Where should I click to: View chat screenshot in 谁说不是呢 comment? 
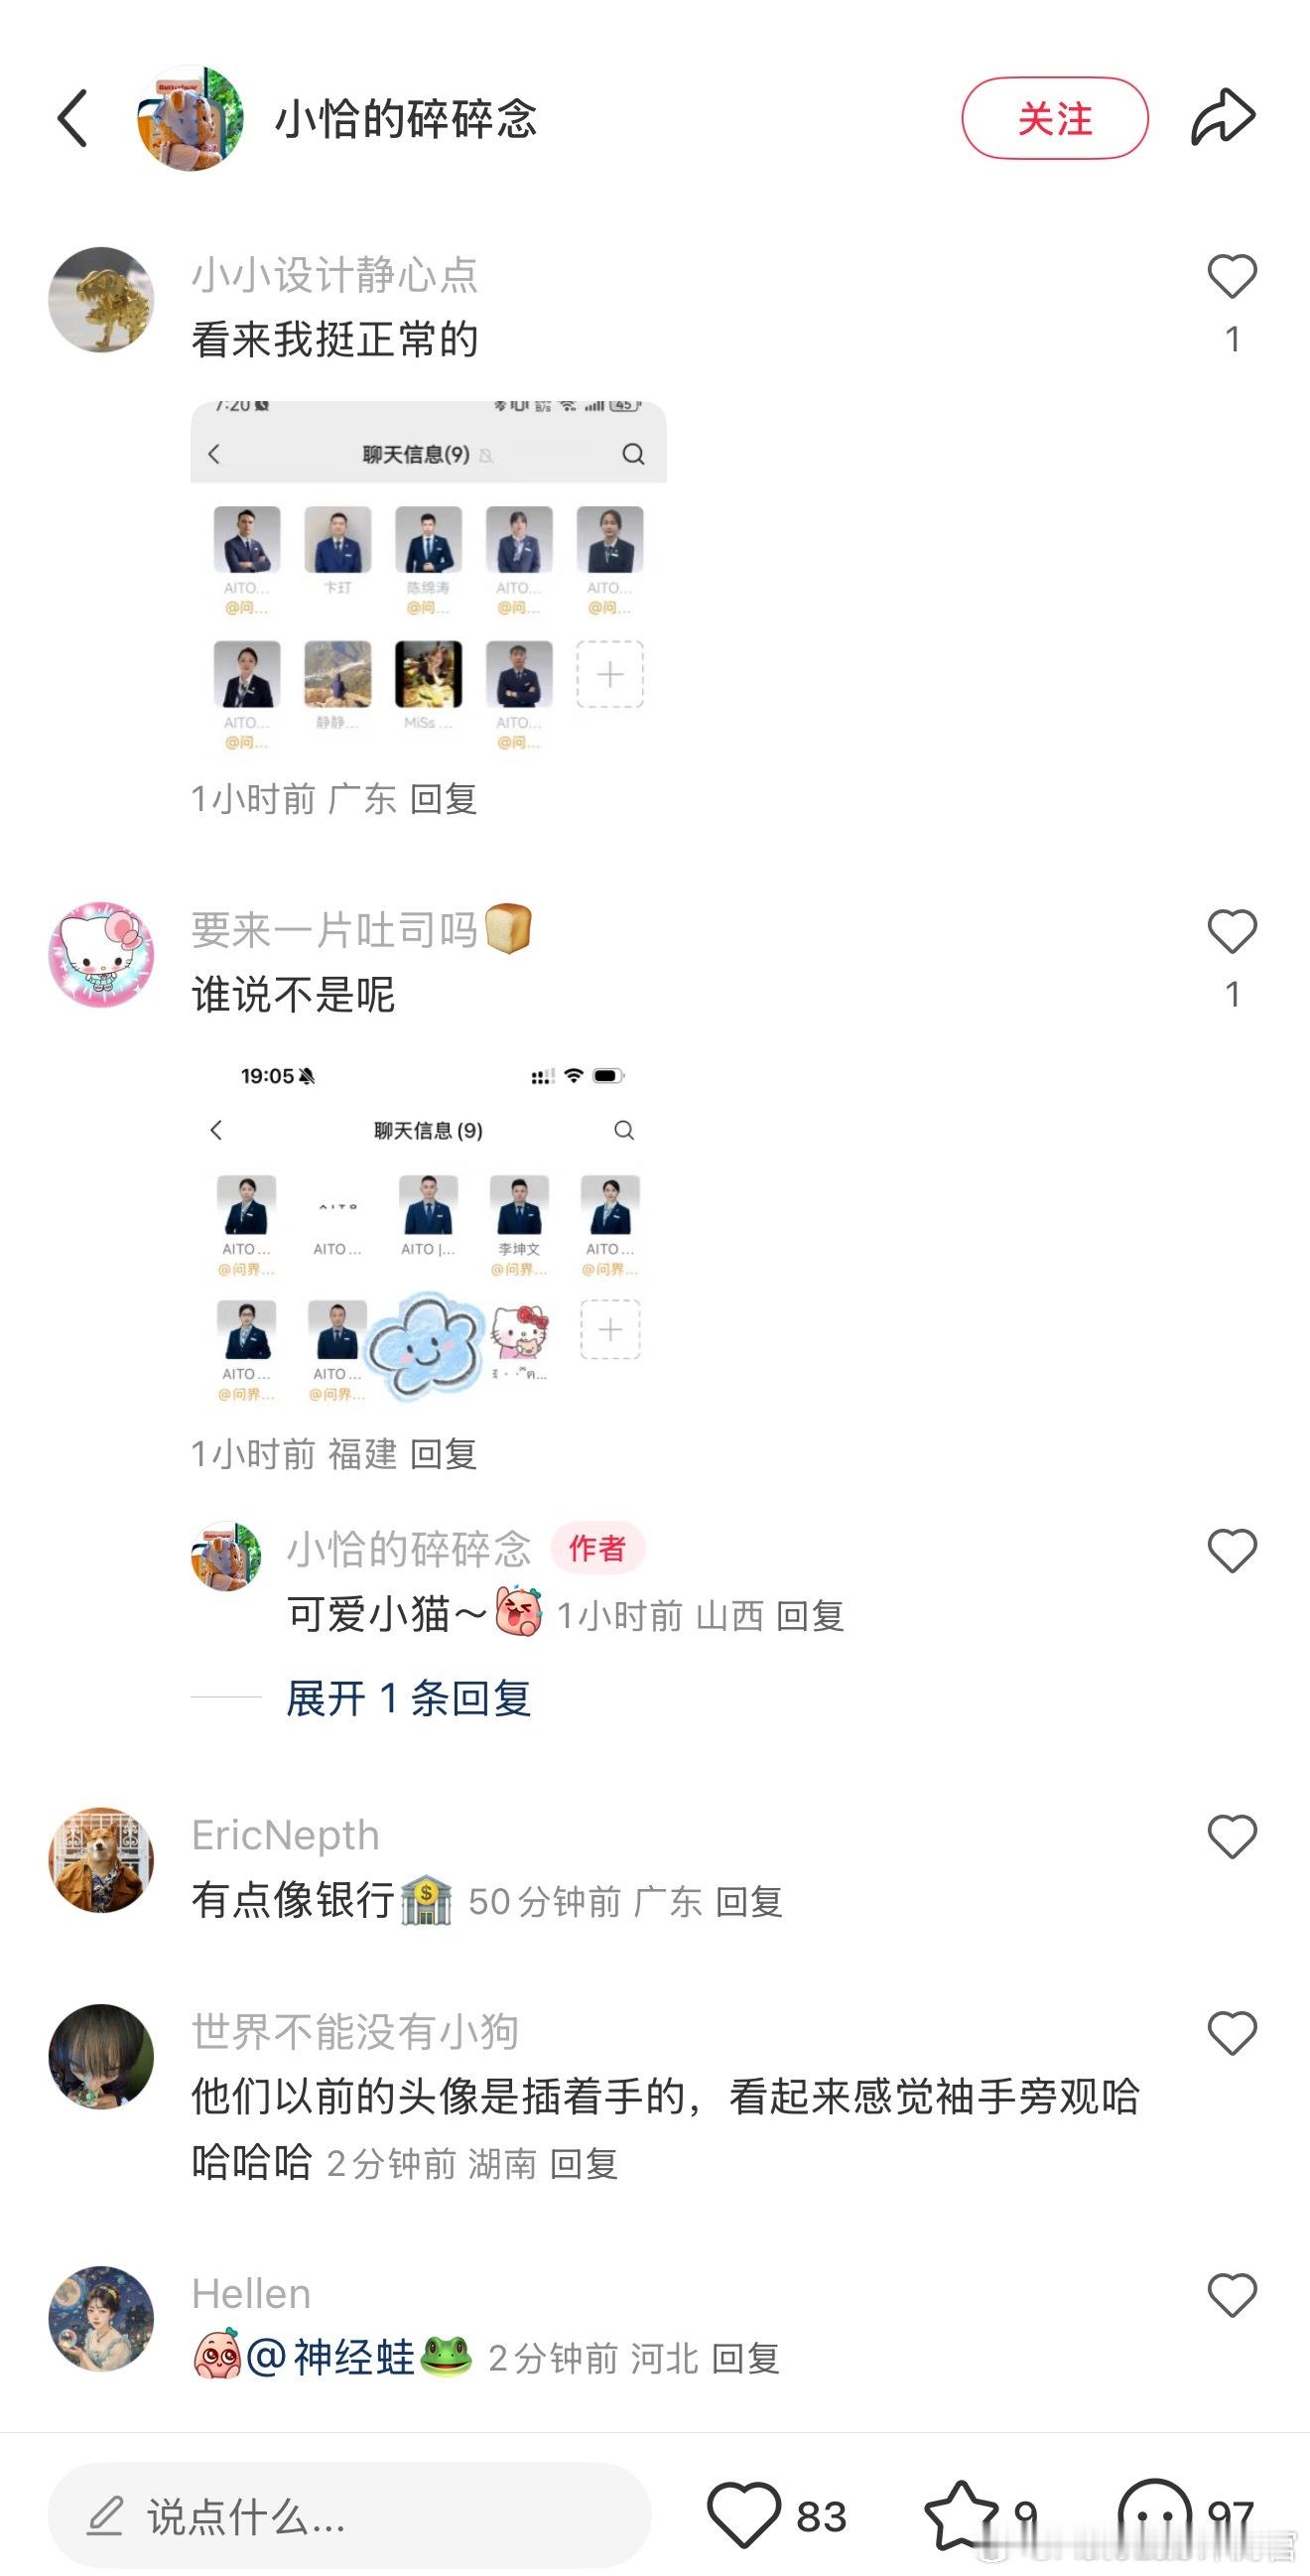click(x=428, y=1231)
